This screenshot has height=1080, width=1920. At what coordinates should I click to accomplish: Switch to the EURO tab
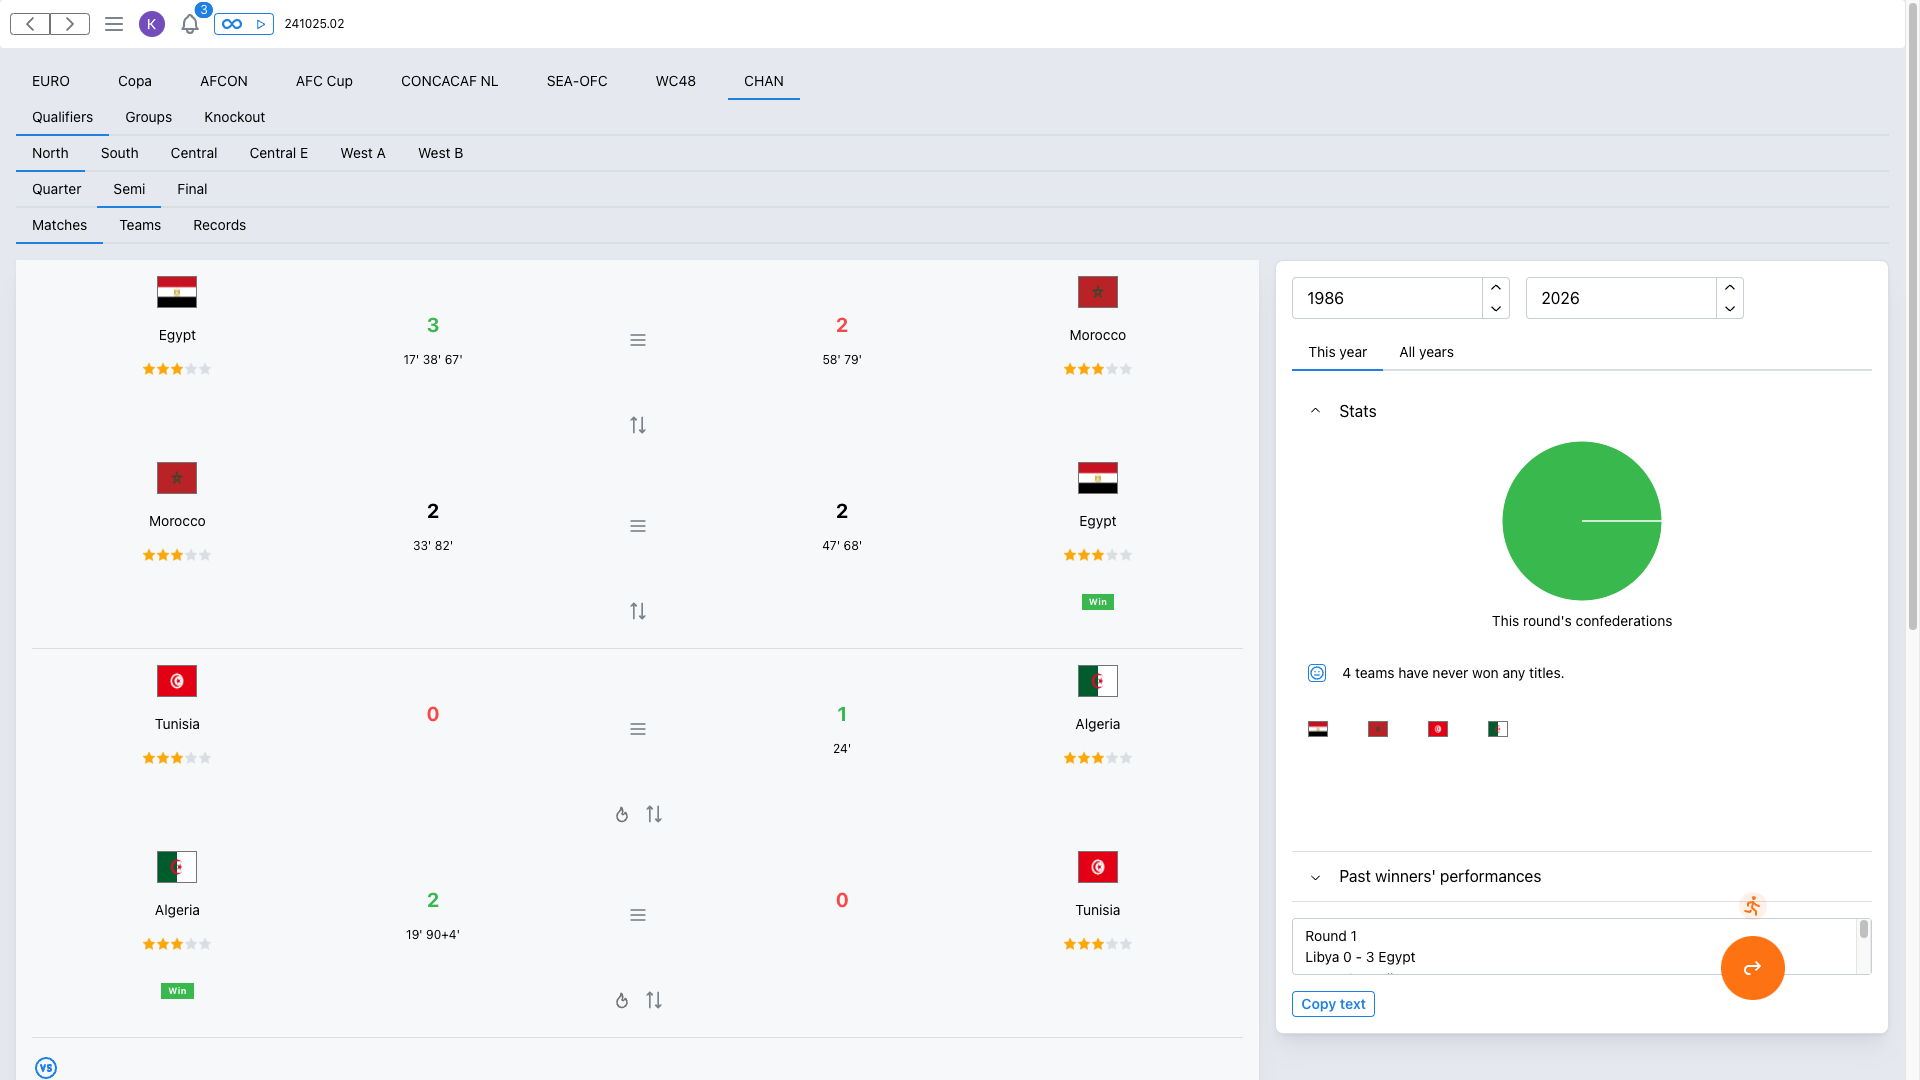click(51, 81)
